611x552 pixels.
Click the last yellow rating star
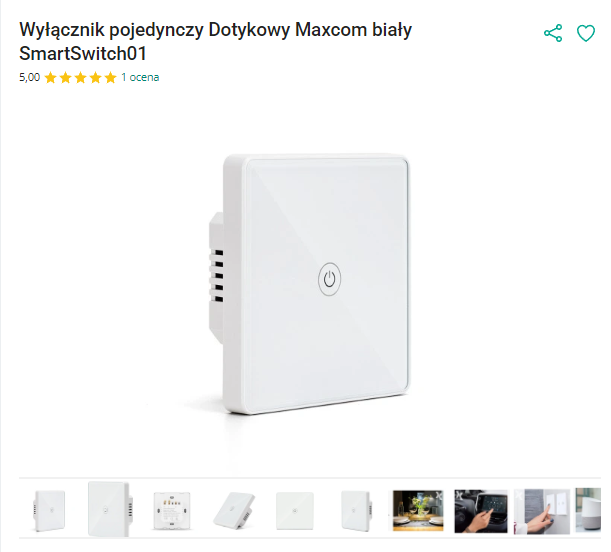coord(110,78)
